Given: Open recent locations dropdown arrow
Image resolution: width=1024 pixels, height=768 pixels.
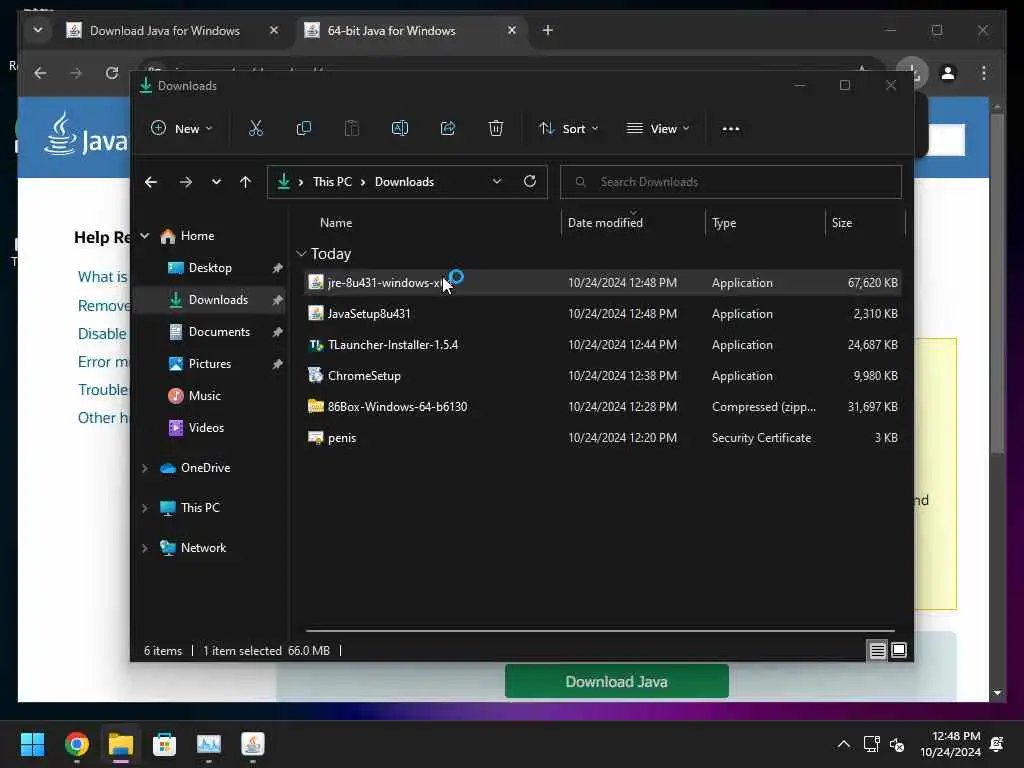Looking at the screenshot, I should pyautogui.click(x=216, y=182).
